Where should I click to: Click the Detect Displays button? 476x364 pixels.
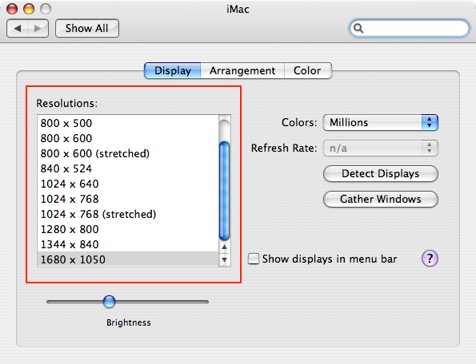coord(380,174)
